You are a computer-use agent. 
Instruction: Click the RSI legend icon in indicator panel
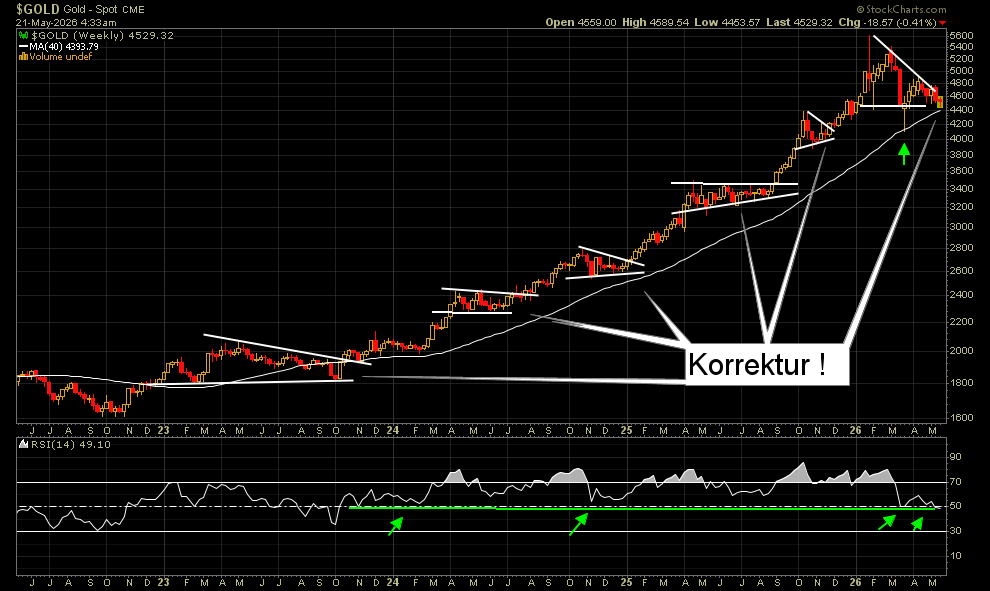pyautogui.click(x=24, y=445)
